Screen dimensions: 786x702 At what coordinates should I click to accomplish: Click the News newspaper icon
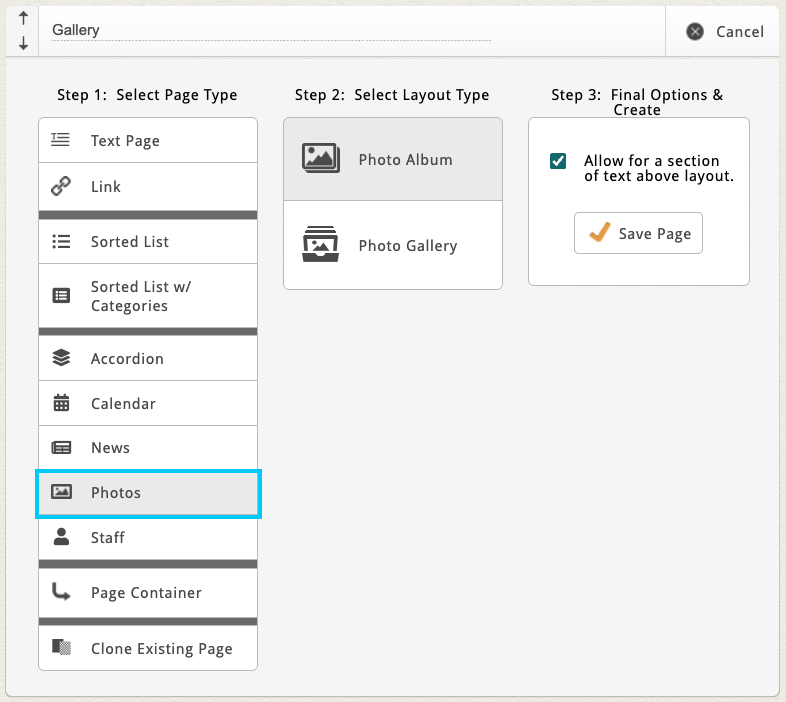pos(61,448)
